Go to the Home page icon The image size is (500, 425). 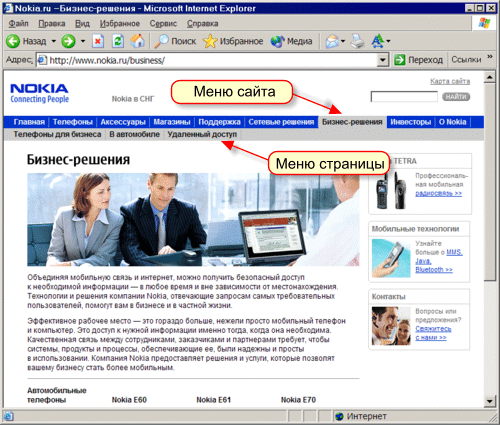[137, 41]
